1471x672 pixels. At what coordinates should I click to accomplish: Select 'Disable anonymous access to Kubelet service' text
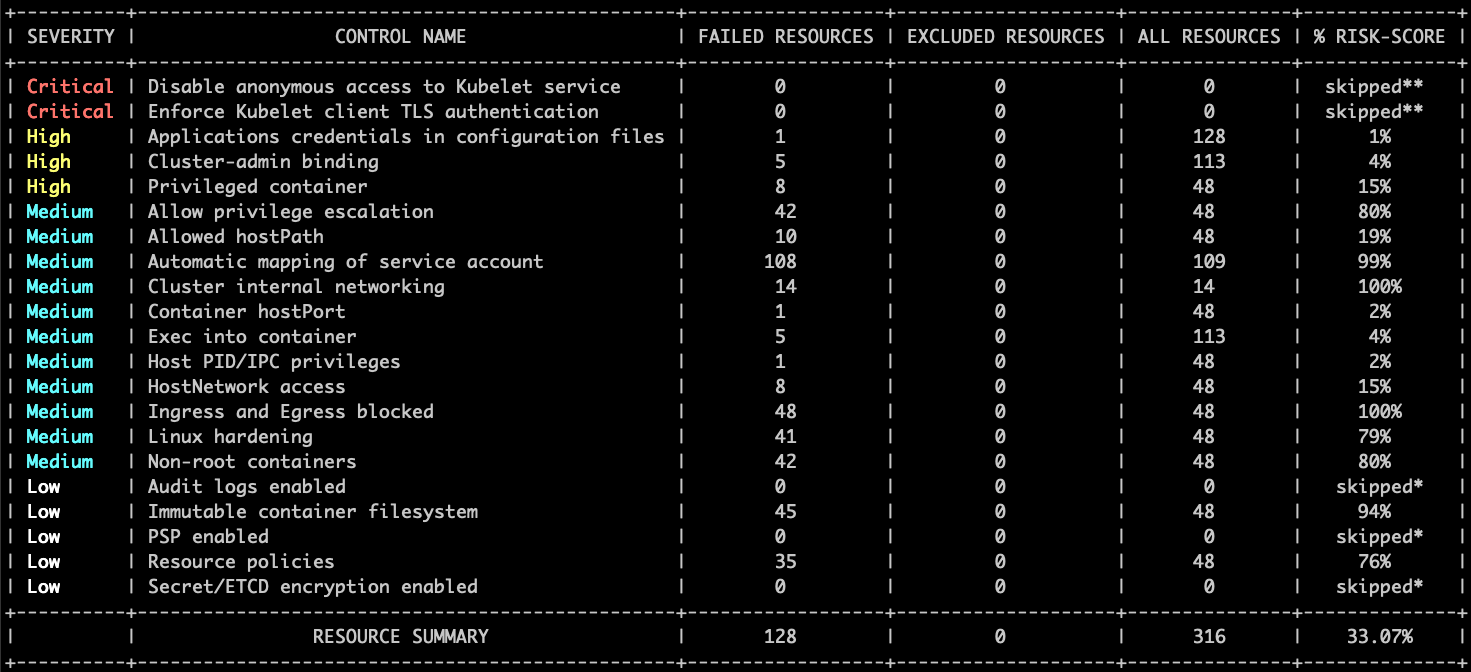384,87
